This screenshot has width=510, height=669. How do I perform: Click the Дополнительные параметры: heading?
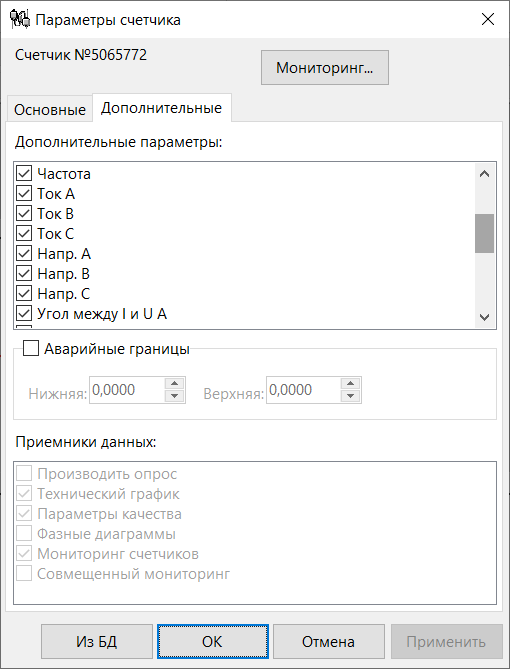[119, 142]
